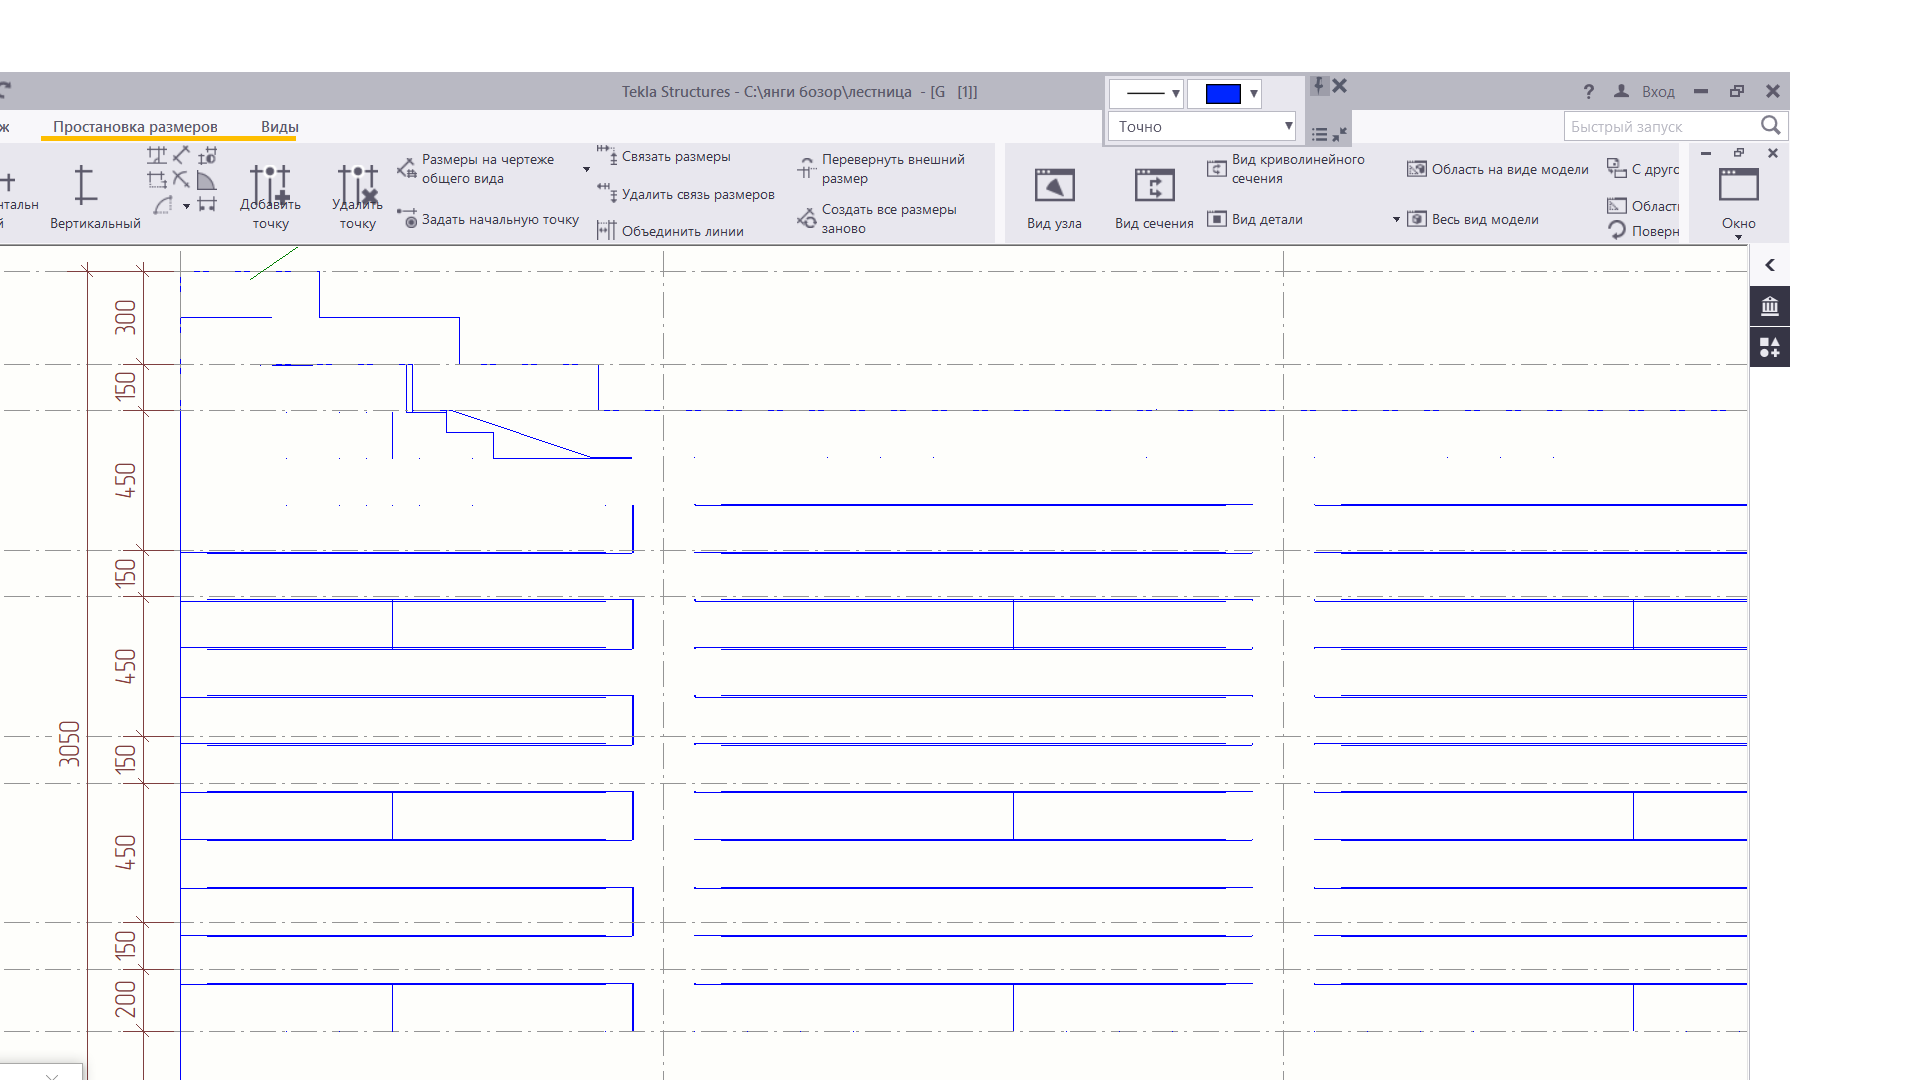
Task: Collapse the floating toolbar with arrows icon
Action: pyautogui.click(x=1340, y=134)
